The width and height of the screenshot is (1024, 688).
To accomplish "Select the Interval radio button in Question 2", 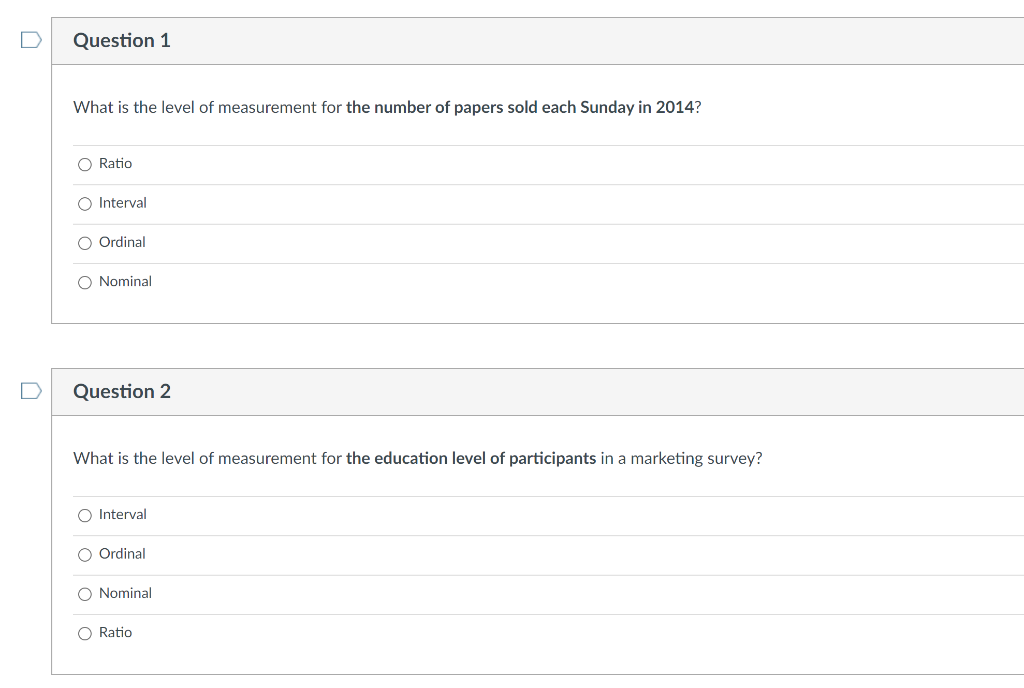I will [x=85, y=515].
